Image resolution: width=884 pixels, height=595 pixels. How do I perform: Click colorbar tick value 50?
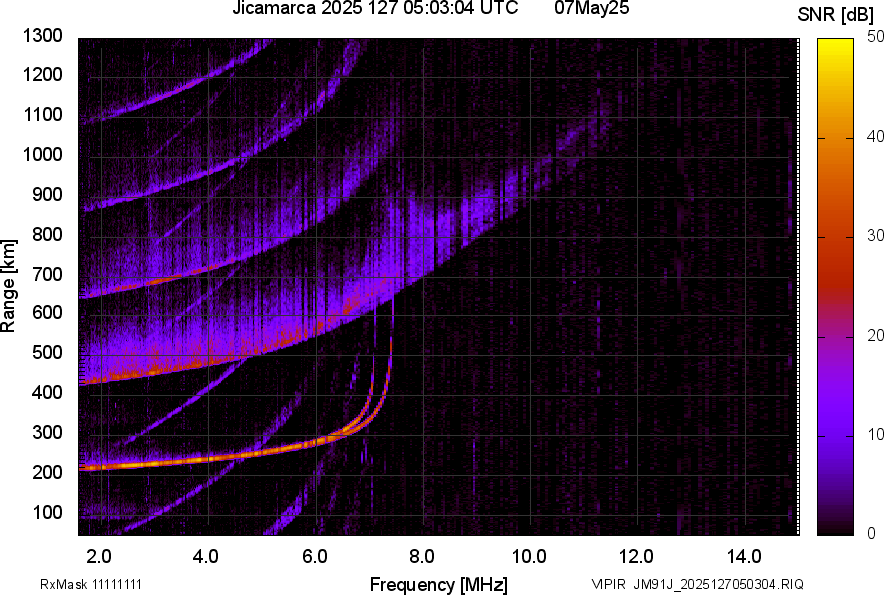coord(876,37)
